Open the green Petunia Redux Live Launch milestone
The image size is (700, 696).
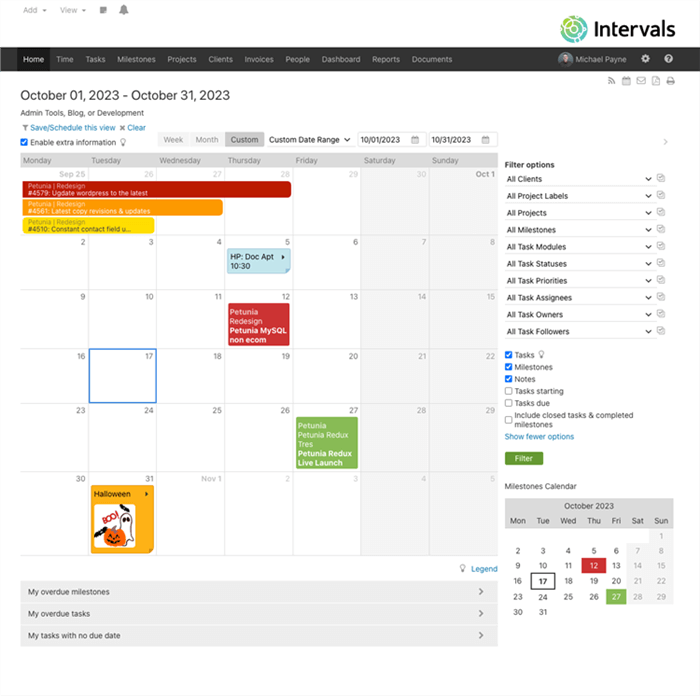coord(326,443)
